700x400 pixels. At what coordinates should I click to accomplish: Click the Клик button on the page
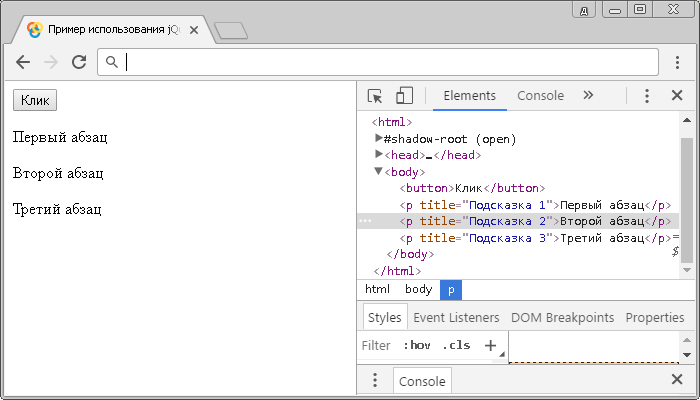click(x=35, y=100)
